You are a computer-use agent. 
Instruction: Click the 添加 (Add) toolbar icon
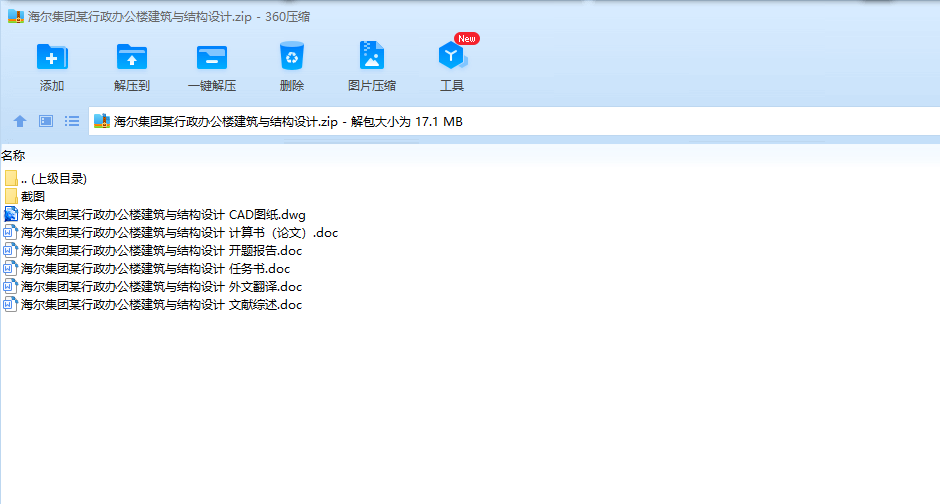[x=52, y=57]
